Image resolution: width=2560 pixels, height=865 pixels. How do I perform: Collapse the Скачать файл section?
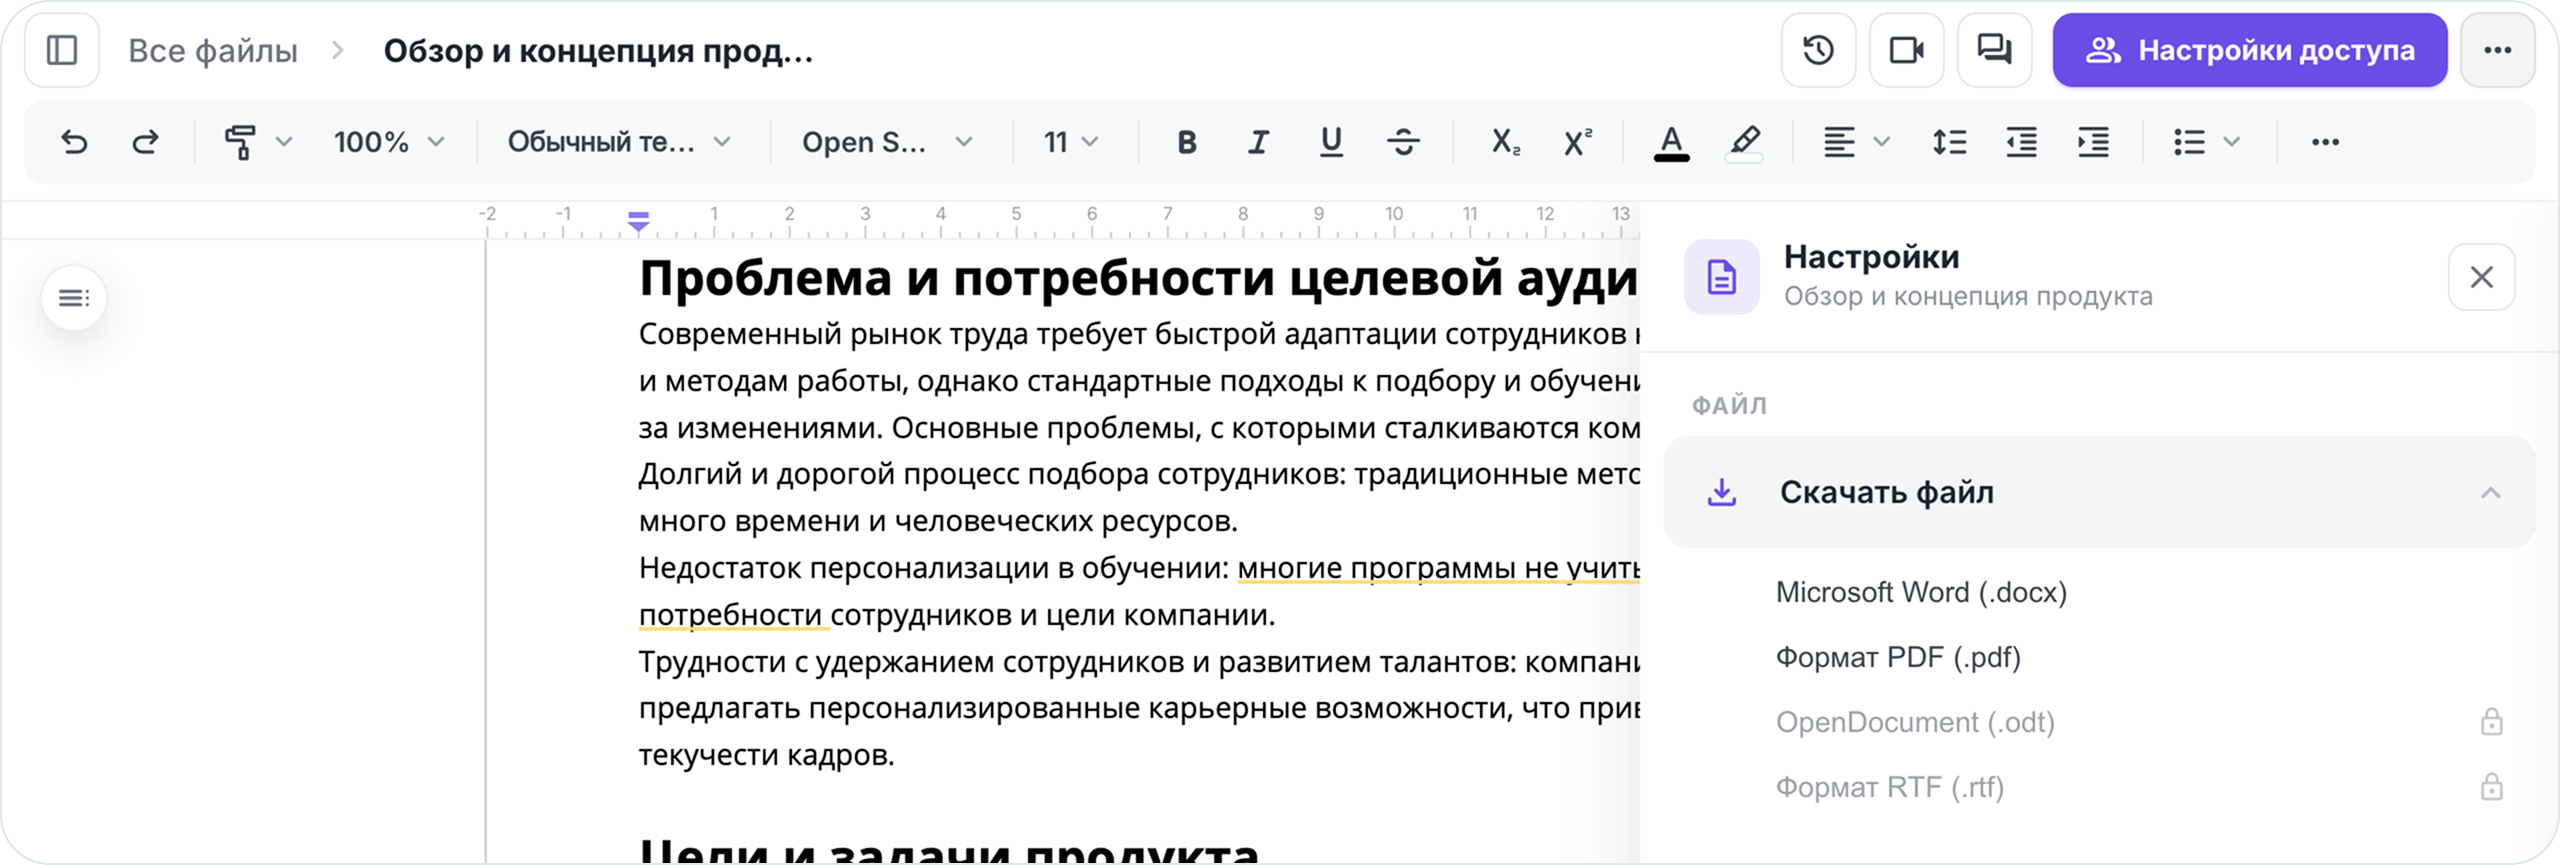point(2490,492)
